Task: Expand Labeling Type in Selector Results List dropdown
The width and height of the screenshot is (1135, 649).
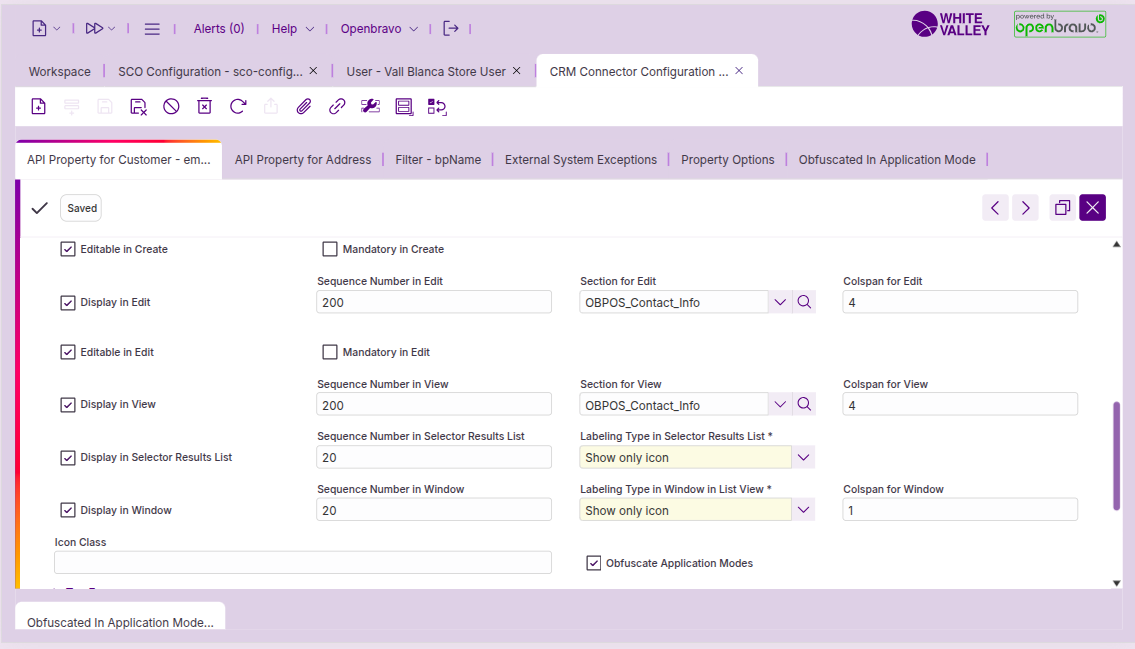Action: tap(804, 457)
